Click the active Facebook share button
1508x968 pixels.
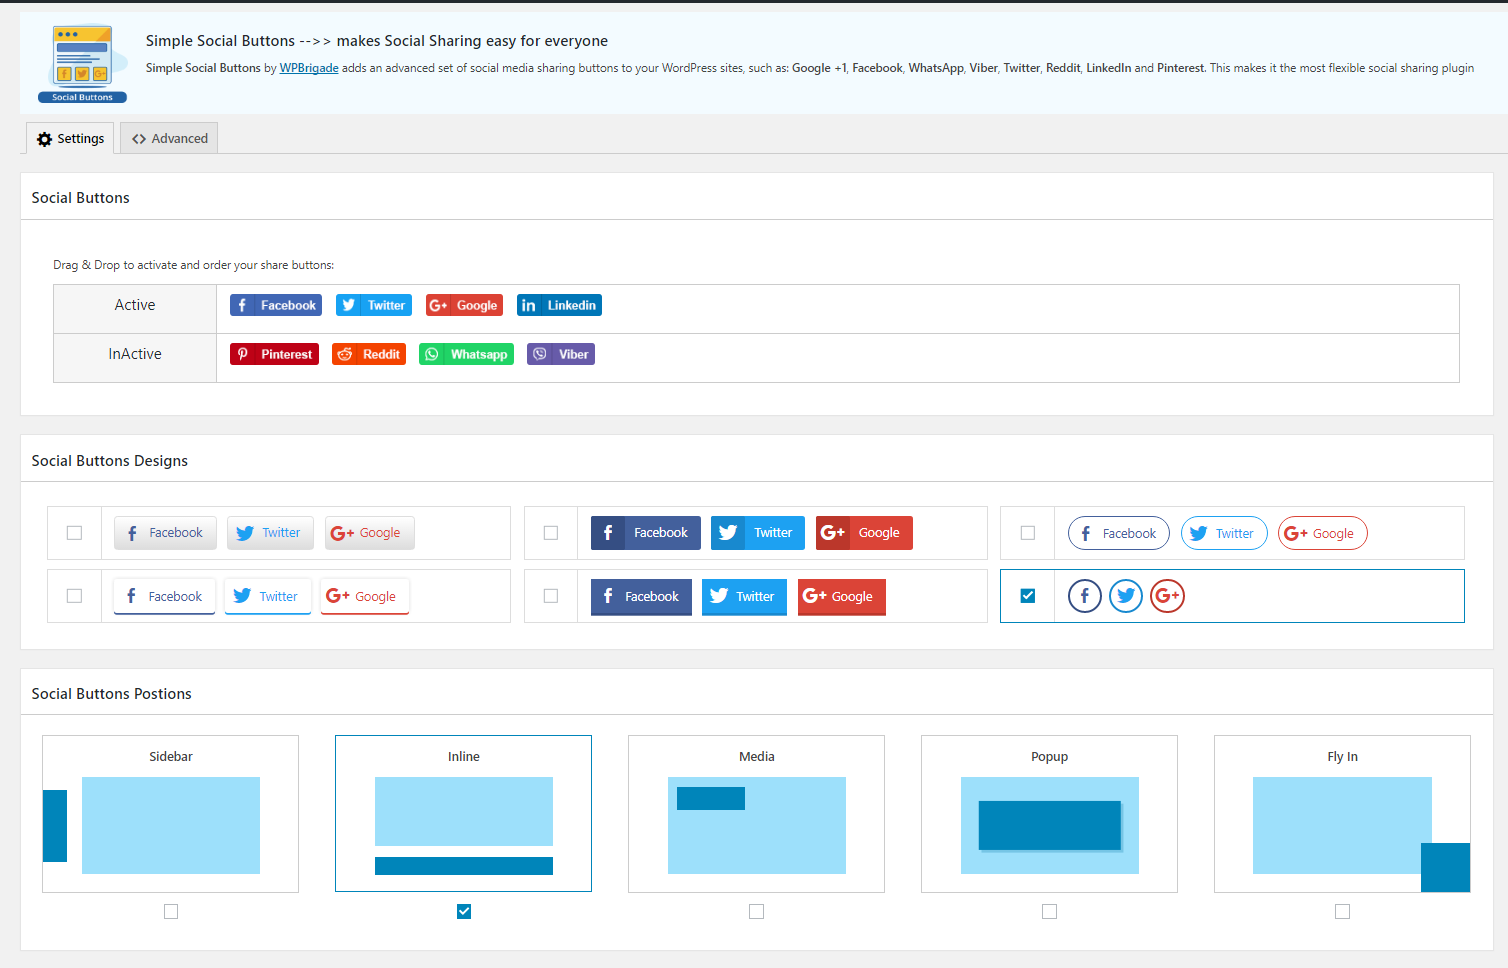pyautogui.click(x=275, y=305)
